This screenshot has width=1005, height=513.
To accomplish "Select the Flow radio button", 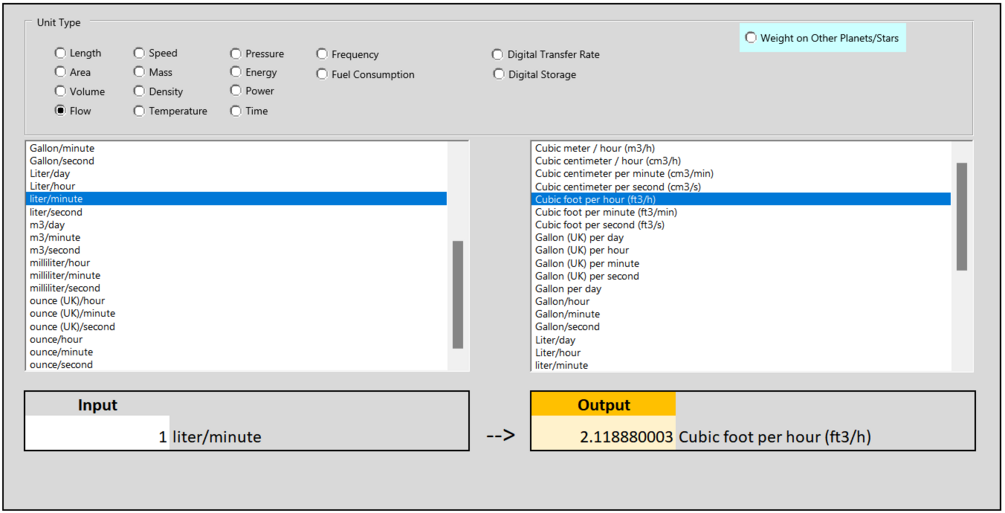I will (60, 110).
